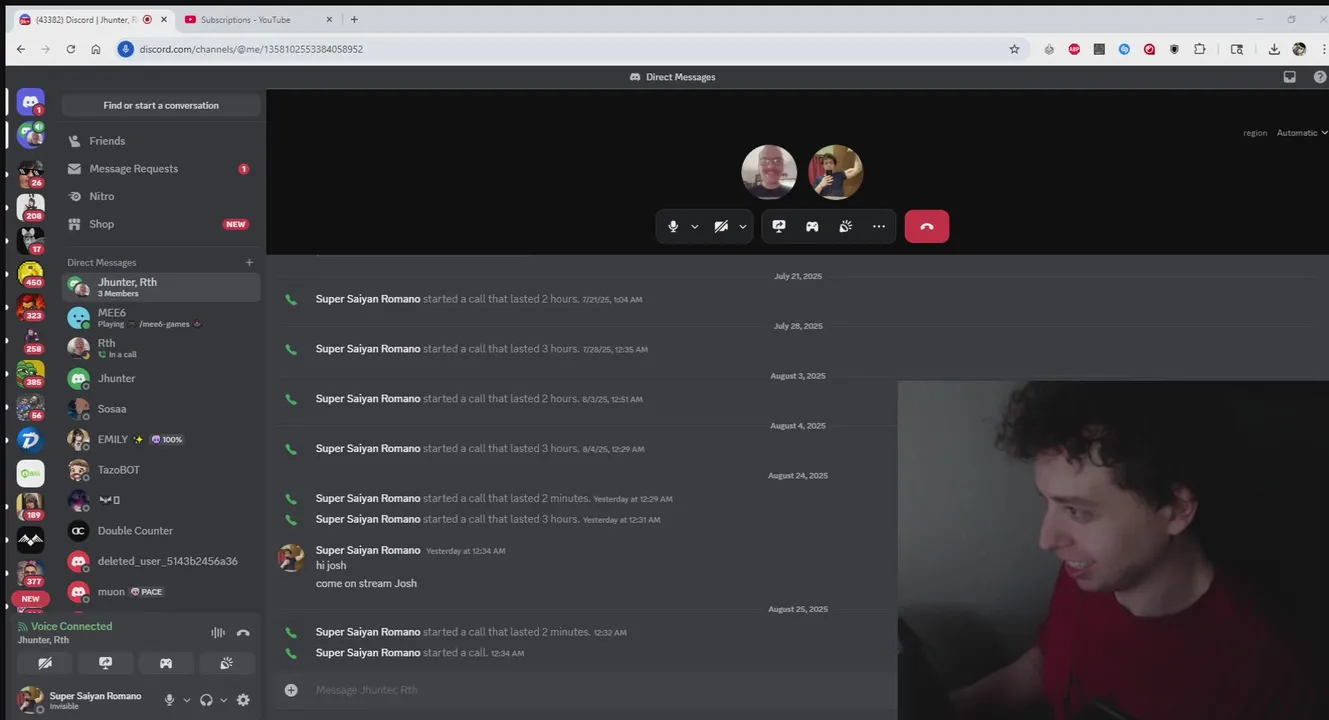Screen dimensions: 1329x720
Task: Open the server with the 189 badge
Action: click(x=31, y=506)
